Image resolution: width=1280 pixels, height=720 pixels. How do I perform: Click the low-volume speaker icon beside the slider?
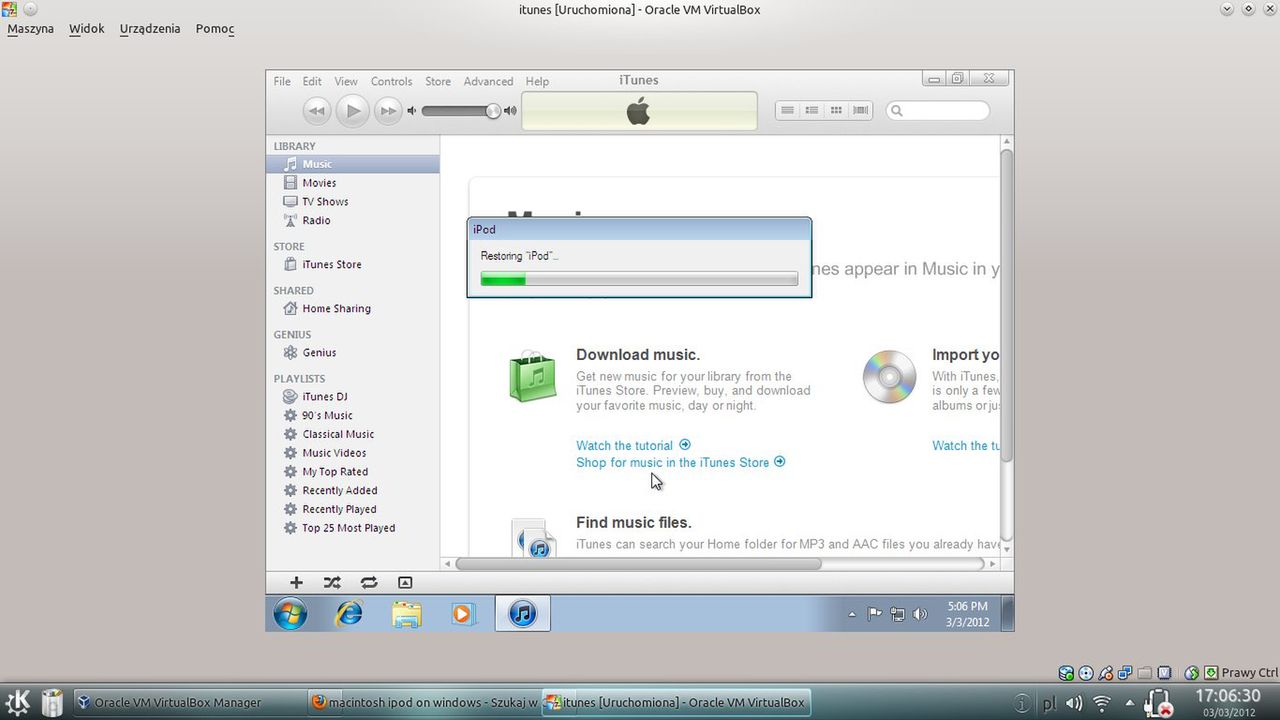(411, 111)
